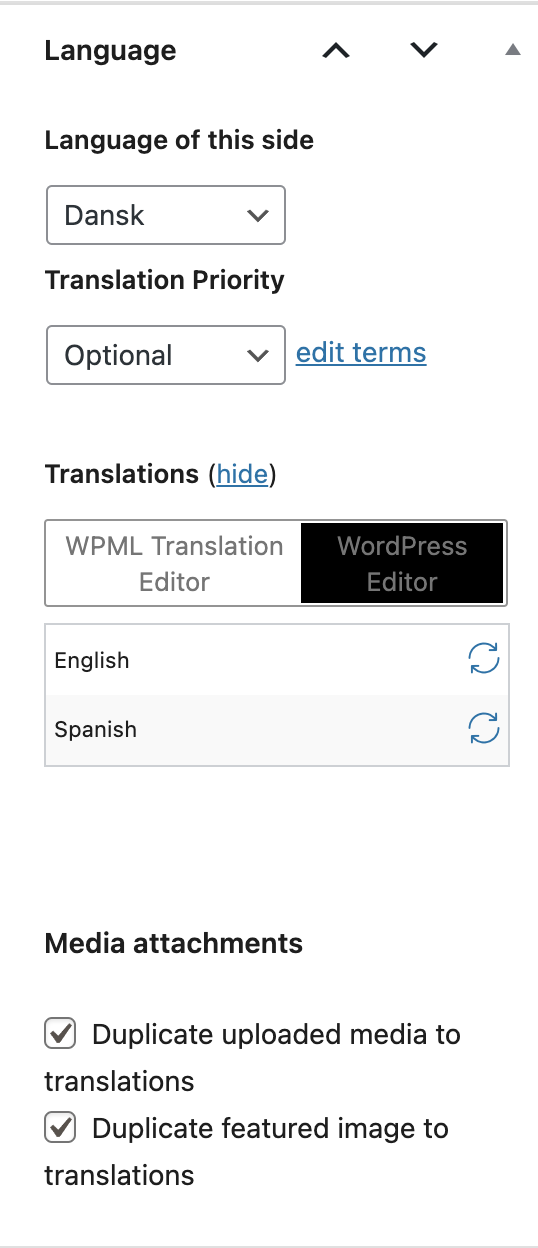Click the Language panel title
Viewport: 538px width, 1248px height.
point(110,51)
